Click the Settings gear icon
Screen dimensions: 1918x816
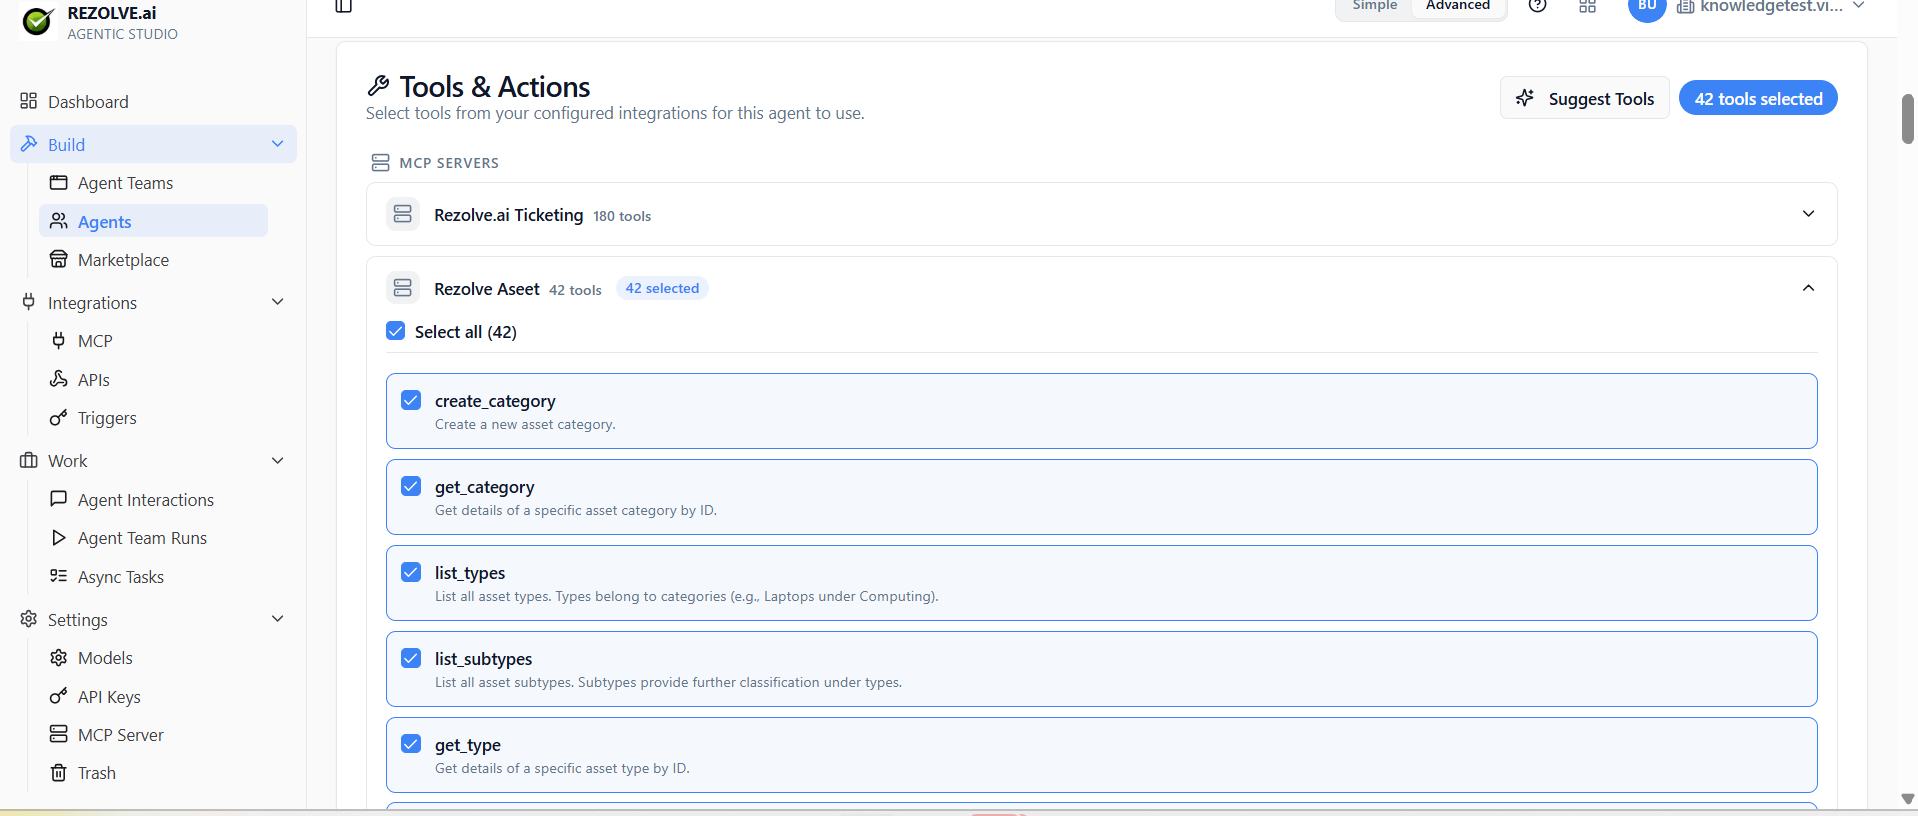(x=28, y=619)
